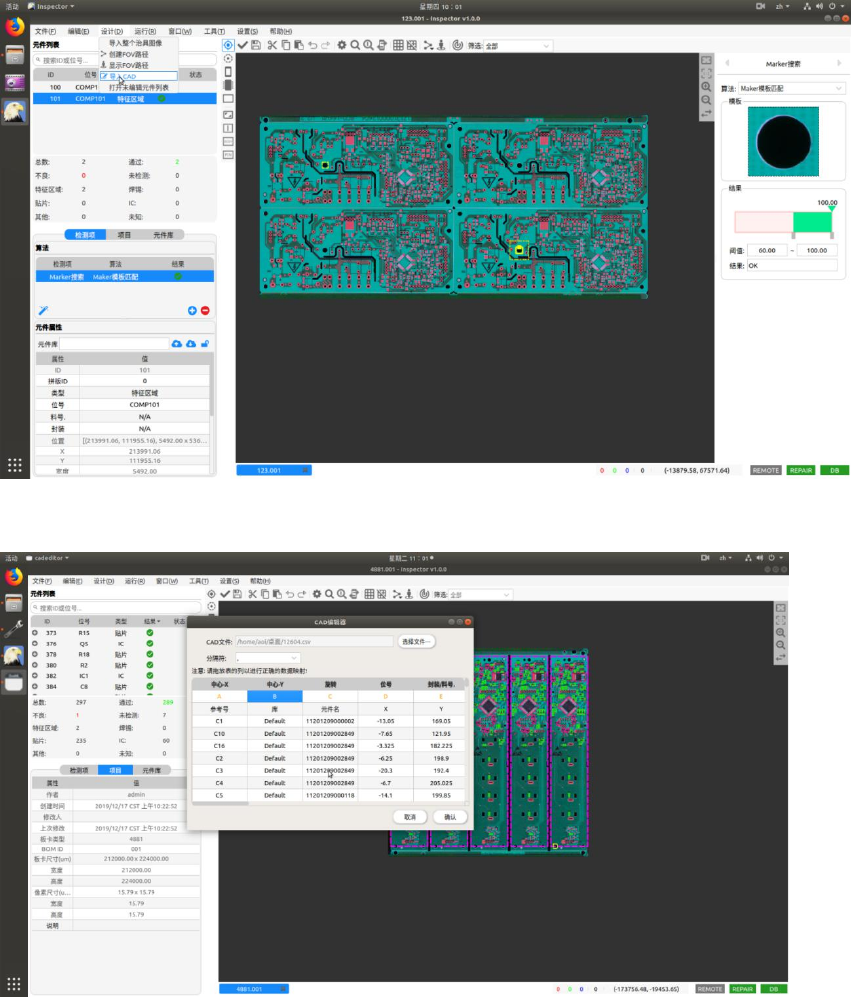Click the black circle template thumbnail
The width and height of the screenshot is (851, 997).
pos(783,141)
